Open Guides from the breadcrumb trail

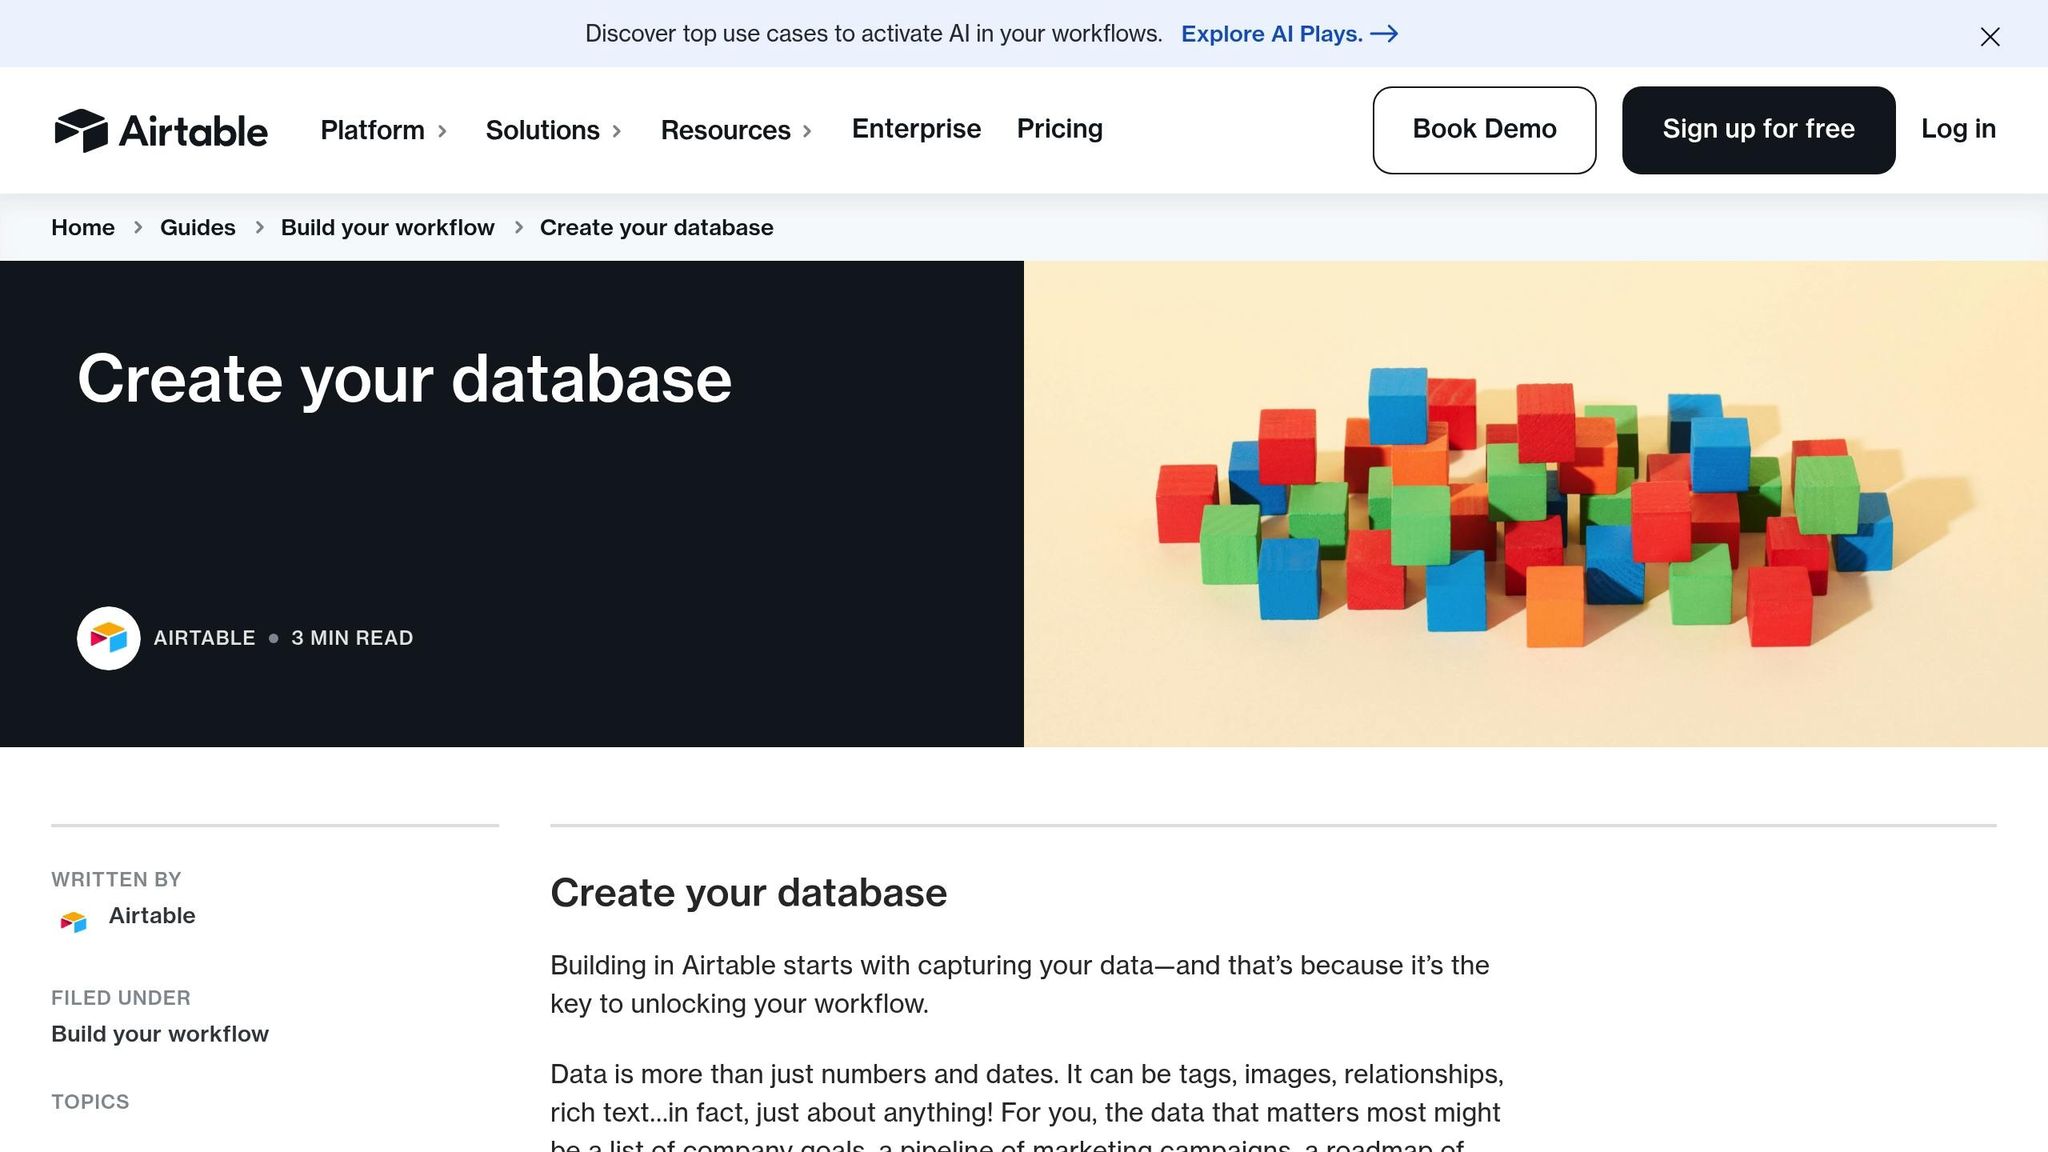point(197,227)
